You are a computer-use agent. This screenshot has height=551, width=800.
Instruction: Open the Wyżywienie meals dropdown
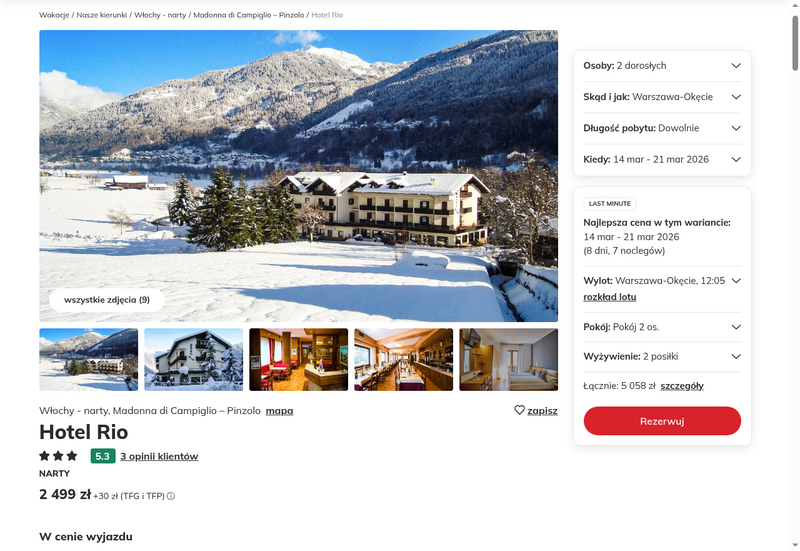coord(662,357)
